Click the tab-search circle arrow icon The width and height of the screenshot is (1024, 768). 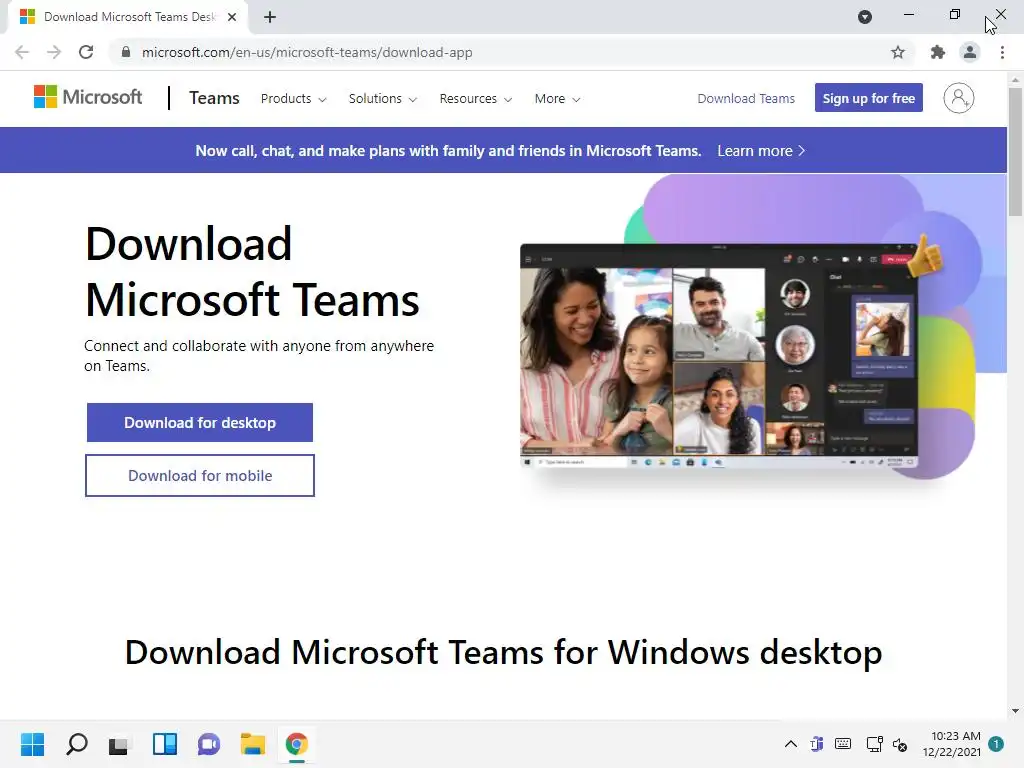tap(865, 17)
